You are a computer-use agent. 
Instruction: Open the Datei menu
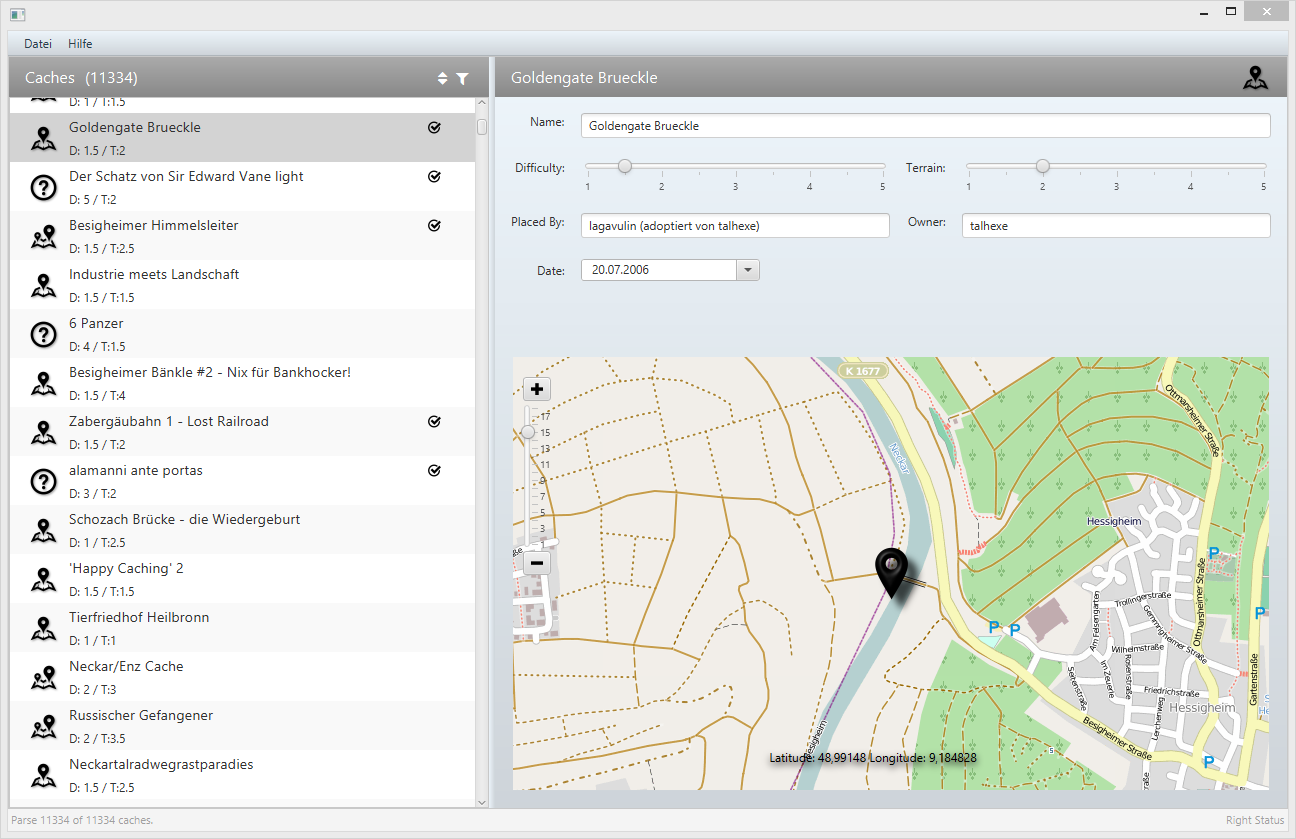pyautogui.click(x=38, y=44)
